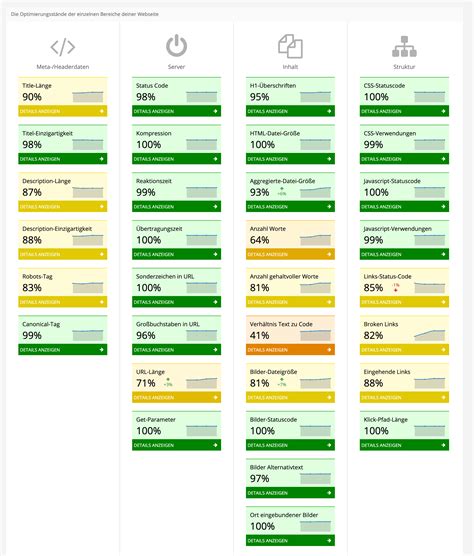Image resolution: width=474 pixels, height=556 pixels.
Task: Click arrow icon in Title-Länge details bar
Action: coord(102,111)
